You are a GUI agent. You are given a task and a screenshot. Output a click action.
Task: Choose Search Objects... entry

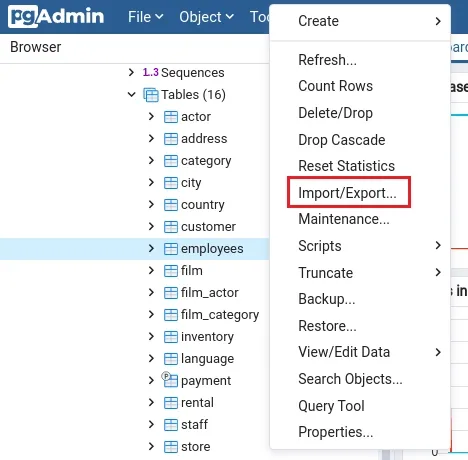click(360, 379)
